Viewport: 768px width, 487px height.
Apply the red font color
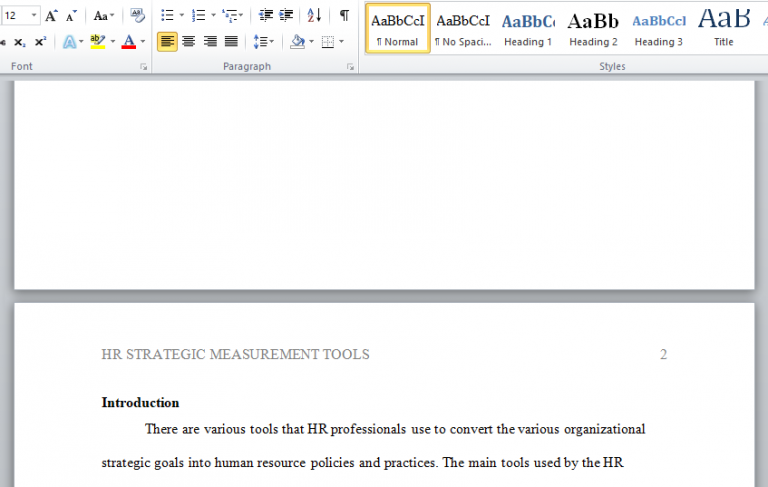(128, 42)
